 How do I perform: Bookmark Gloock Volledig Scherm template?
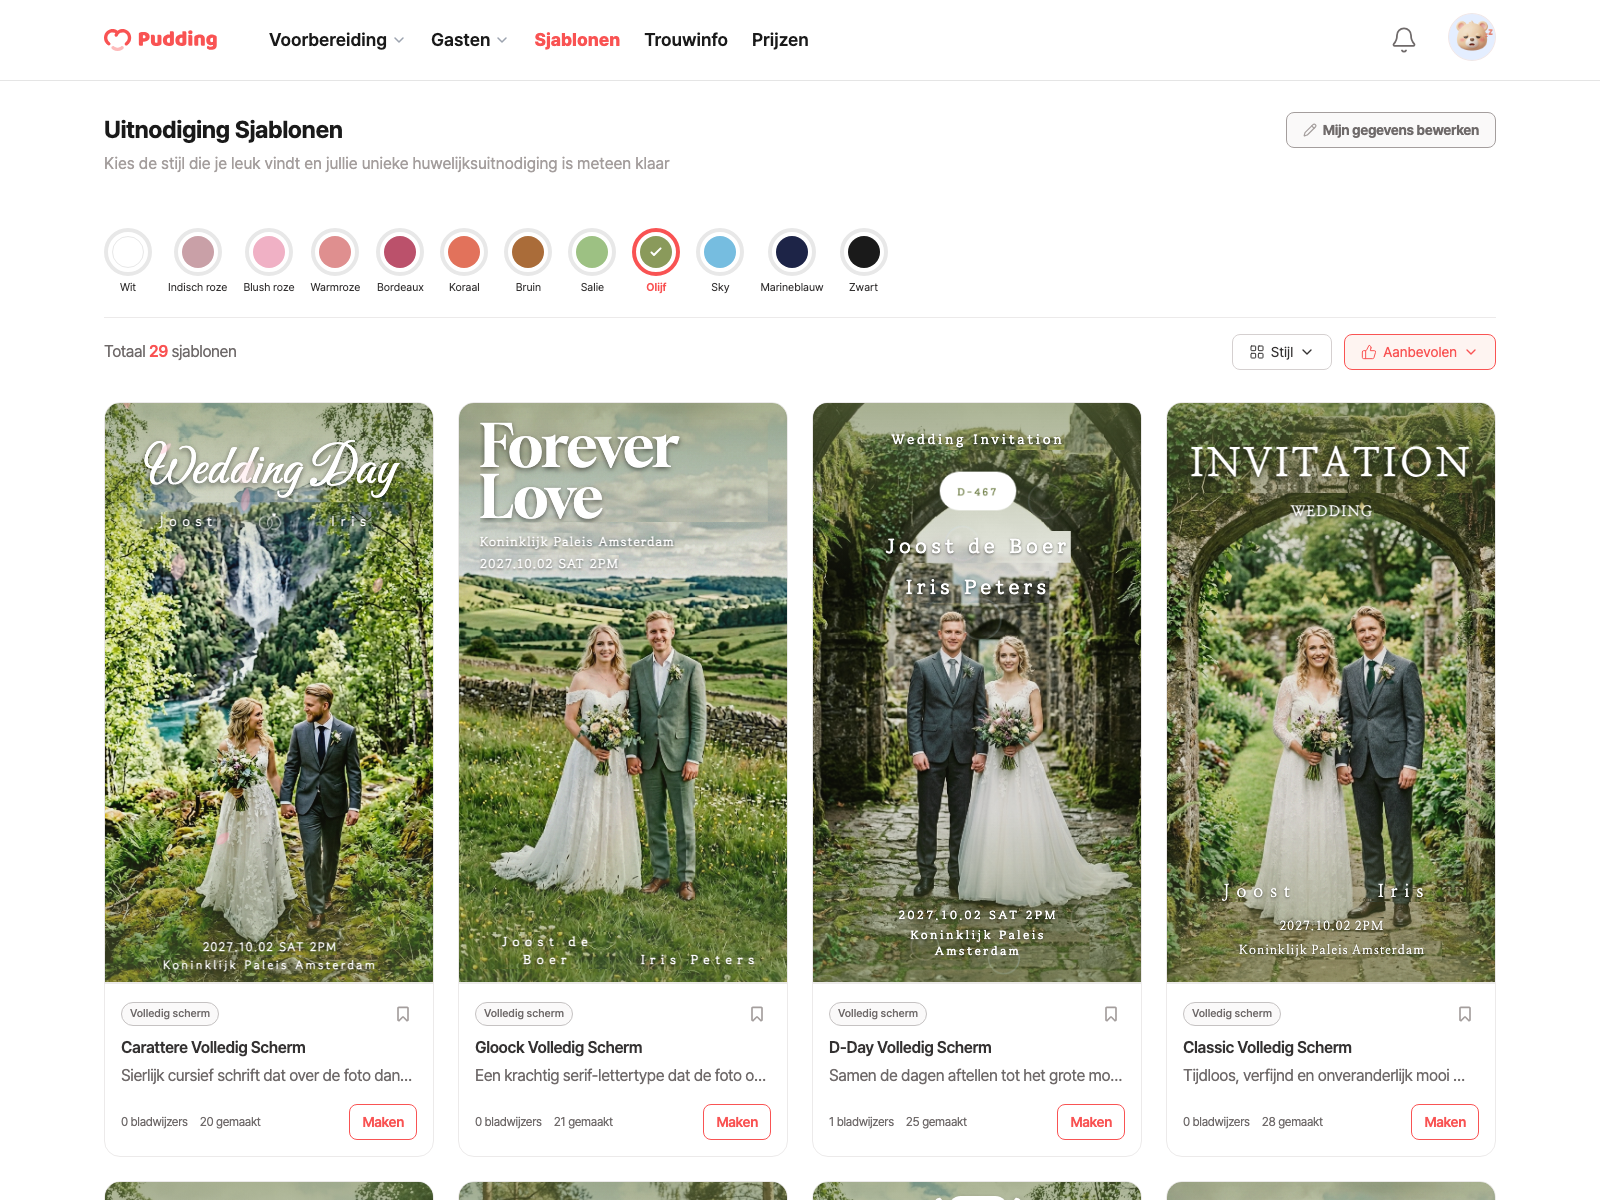(x=757, y=1014)
